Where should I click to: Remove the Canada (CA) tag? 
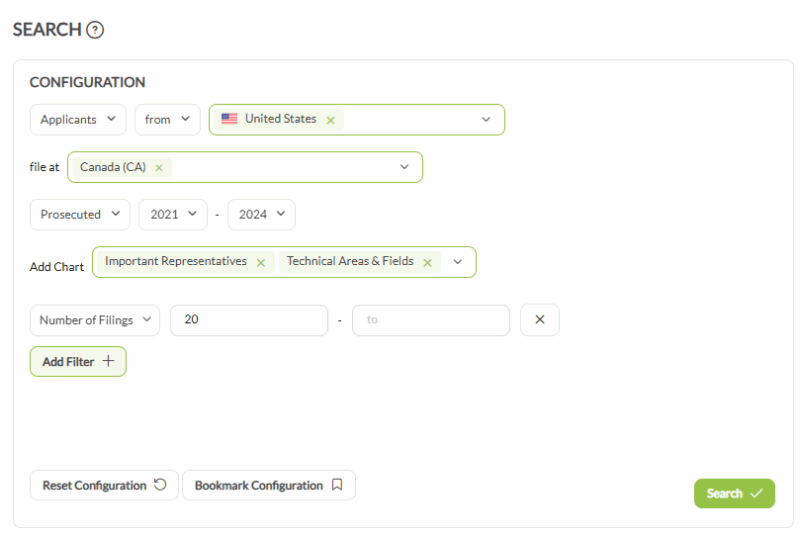159,168
